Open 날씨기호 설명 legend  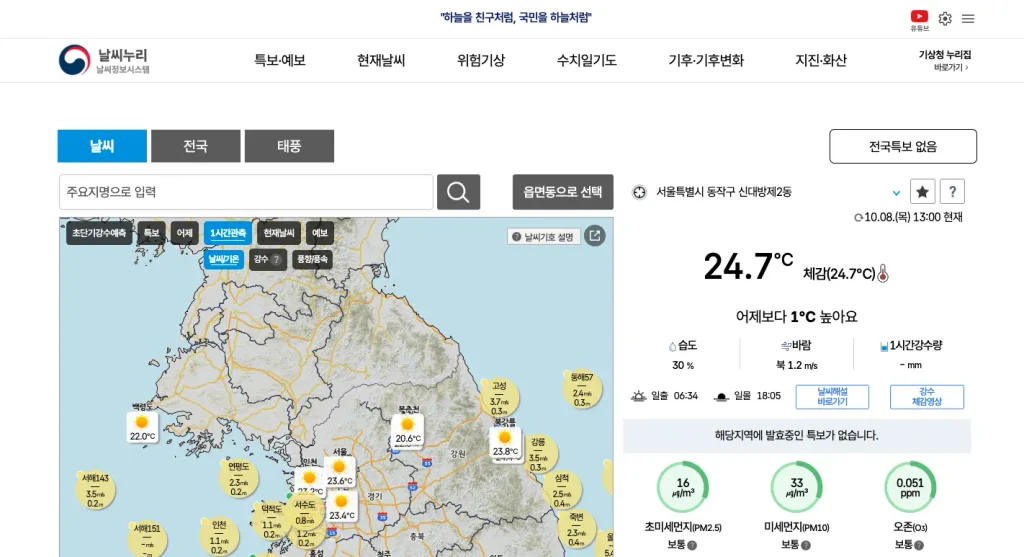tap(543, 236)
